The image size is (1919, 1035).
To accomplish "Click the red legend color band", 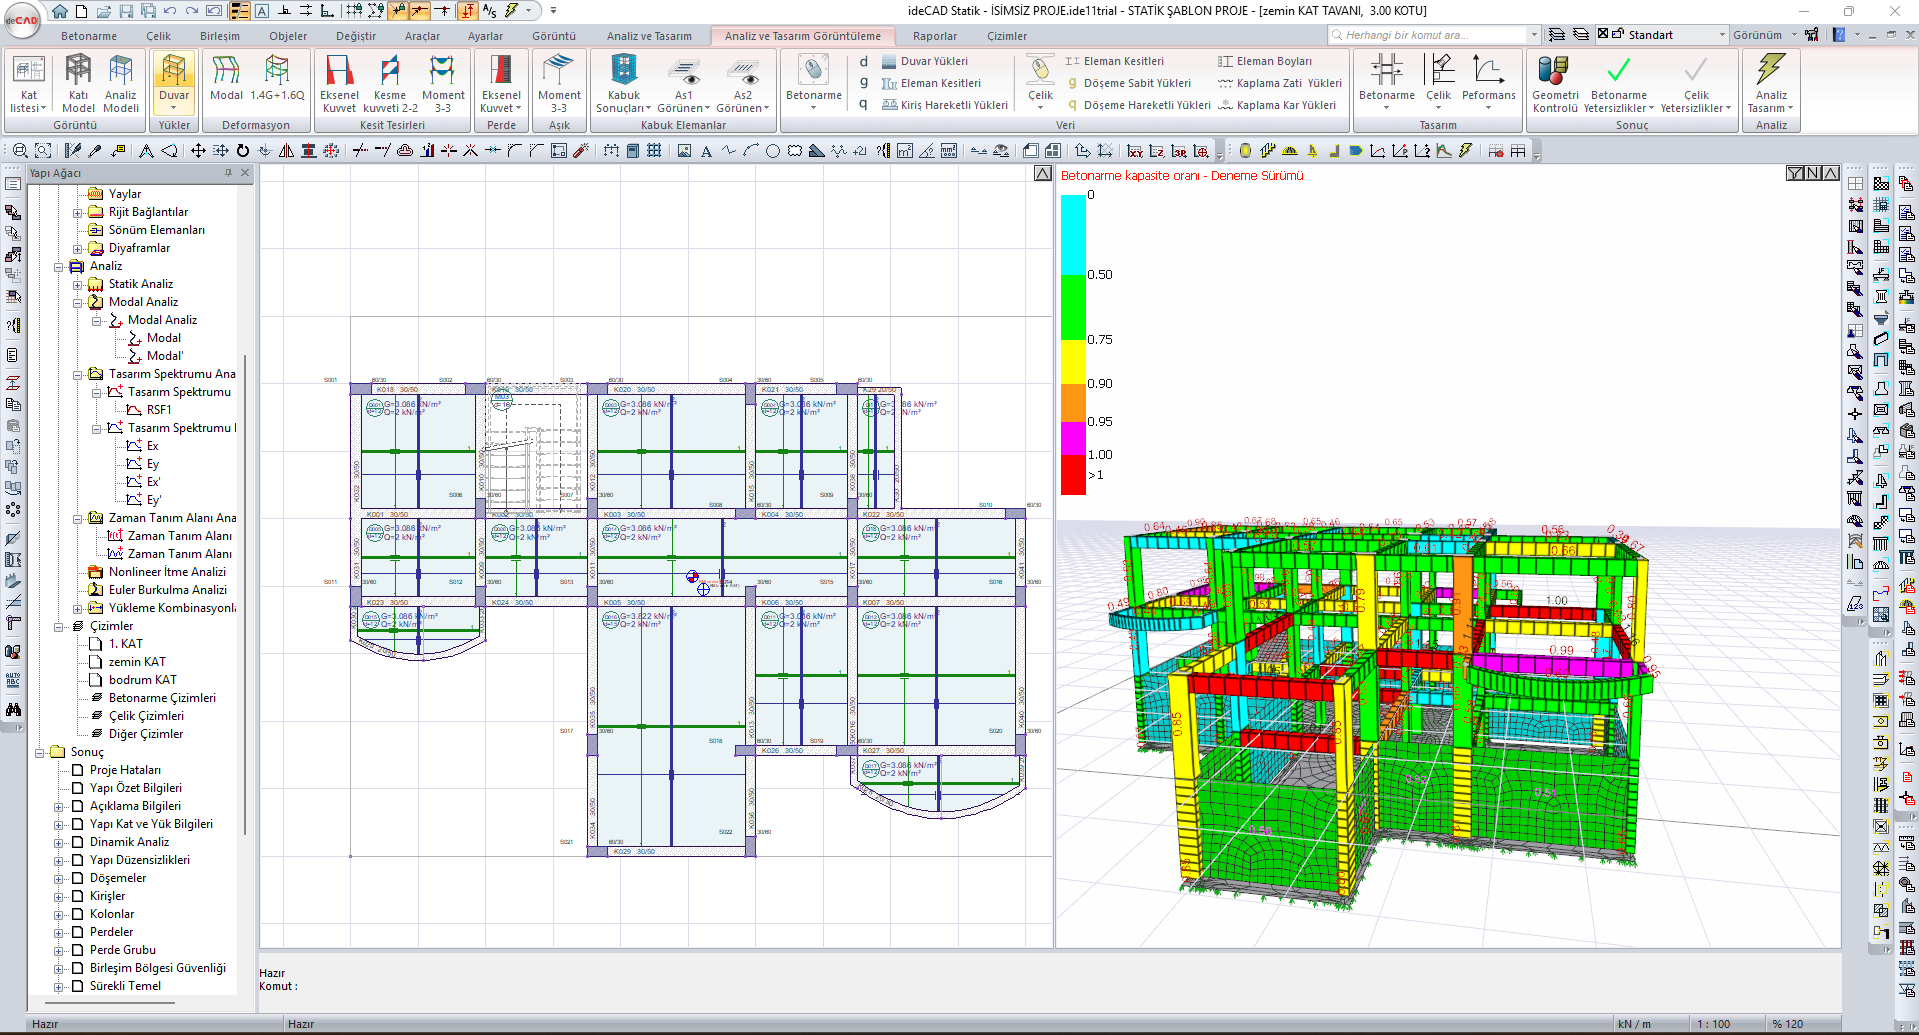I will pos(1073,475).
